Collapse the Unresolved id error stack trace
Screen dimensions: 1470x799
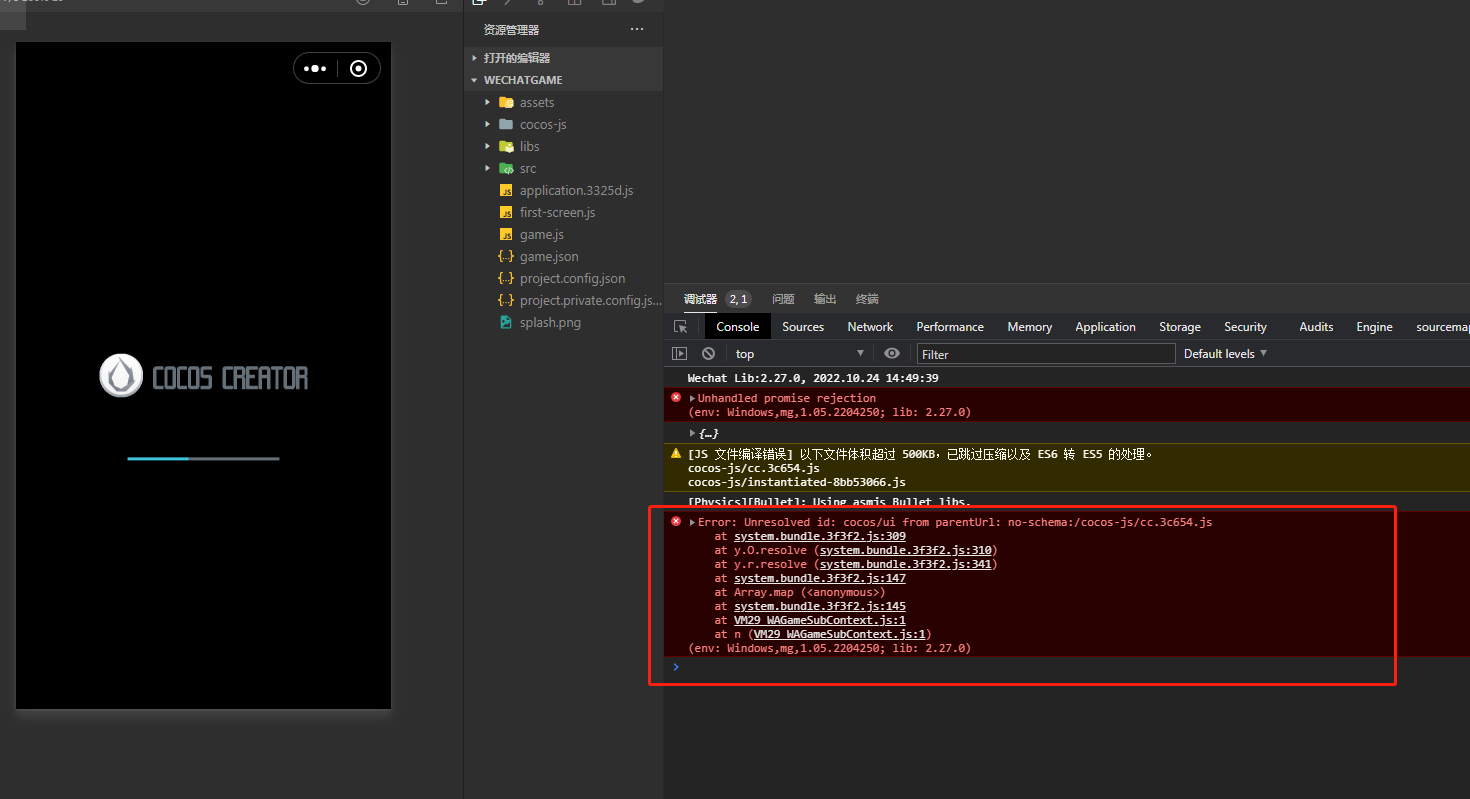pos(693,522)
